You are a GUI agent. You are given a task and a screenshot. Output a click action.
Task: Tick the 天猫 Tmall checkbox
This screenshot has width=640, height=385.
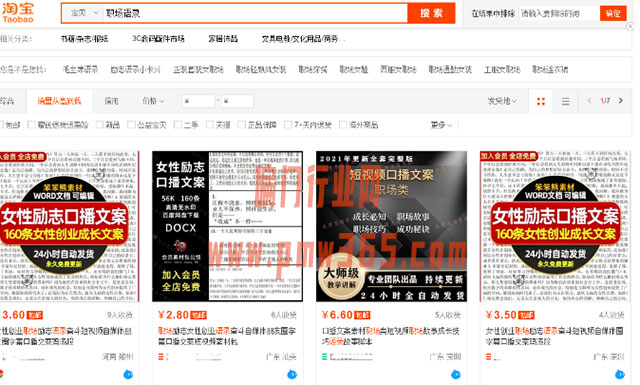[210, 125]
